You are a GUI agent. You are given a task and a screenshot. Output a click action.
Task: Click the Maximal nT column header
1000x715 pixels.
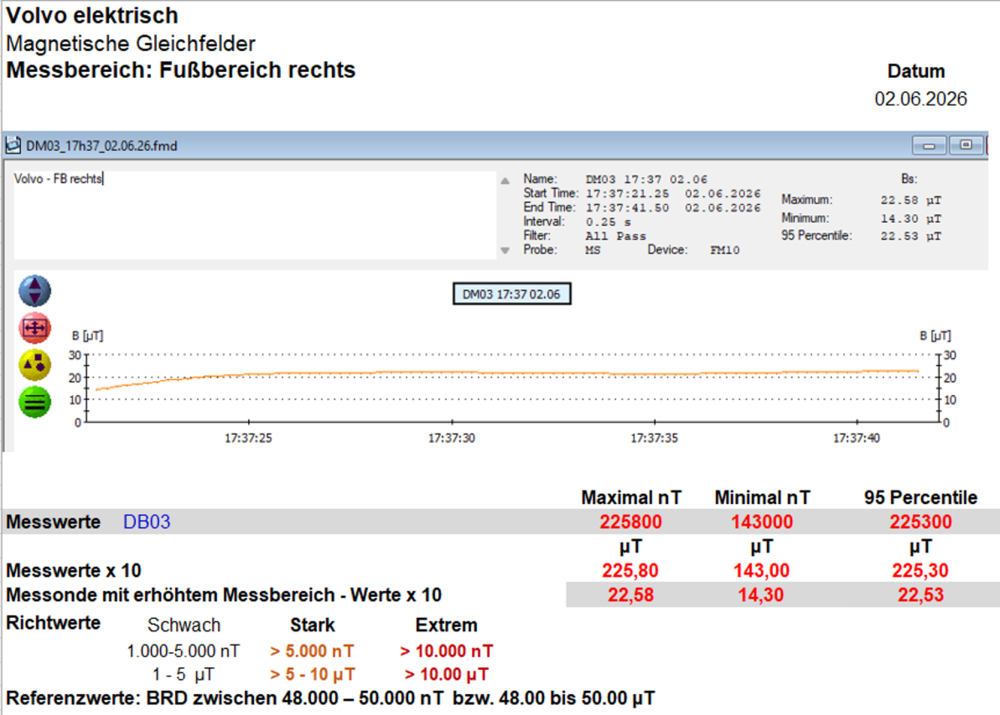631,498
